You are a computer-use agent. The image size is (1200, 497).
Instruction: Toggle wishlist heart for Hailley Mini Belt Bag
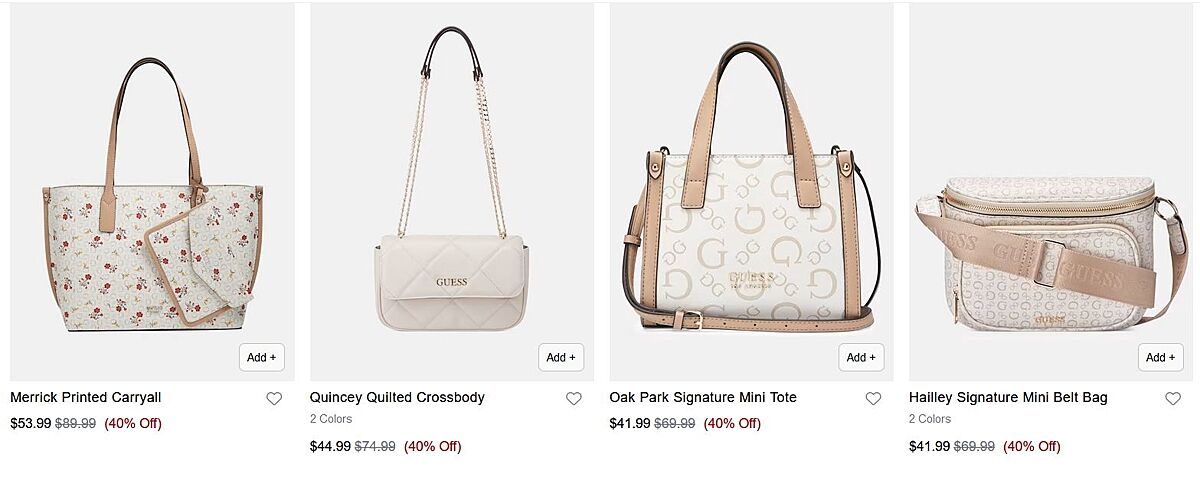coord(1173,398)
